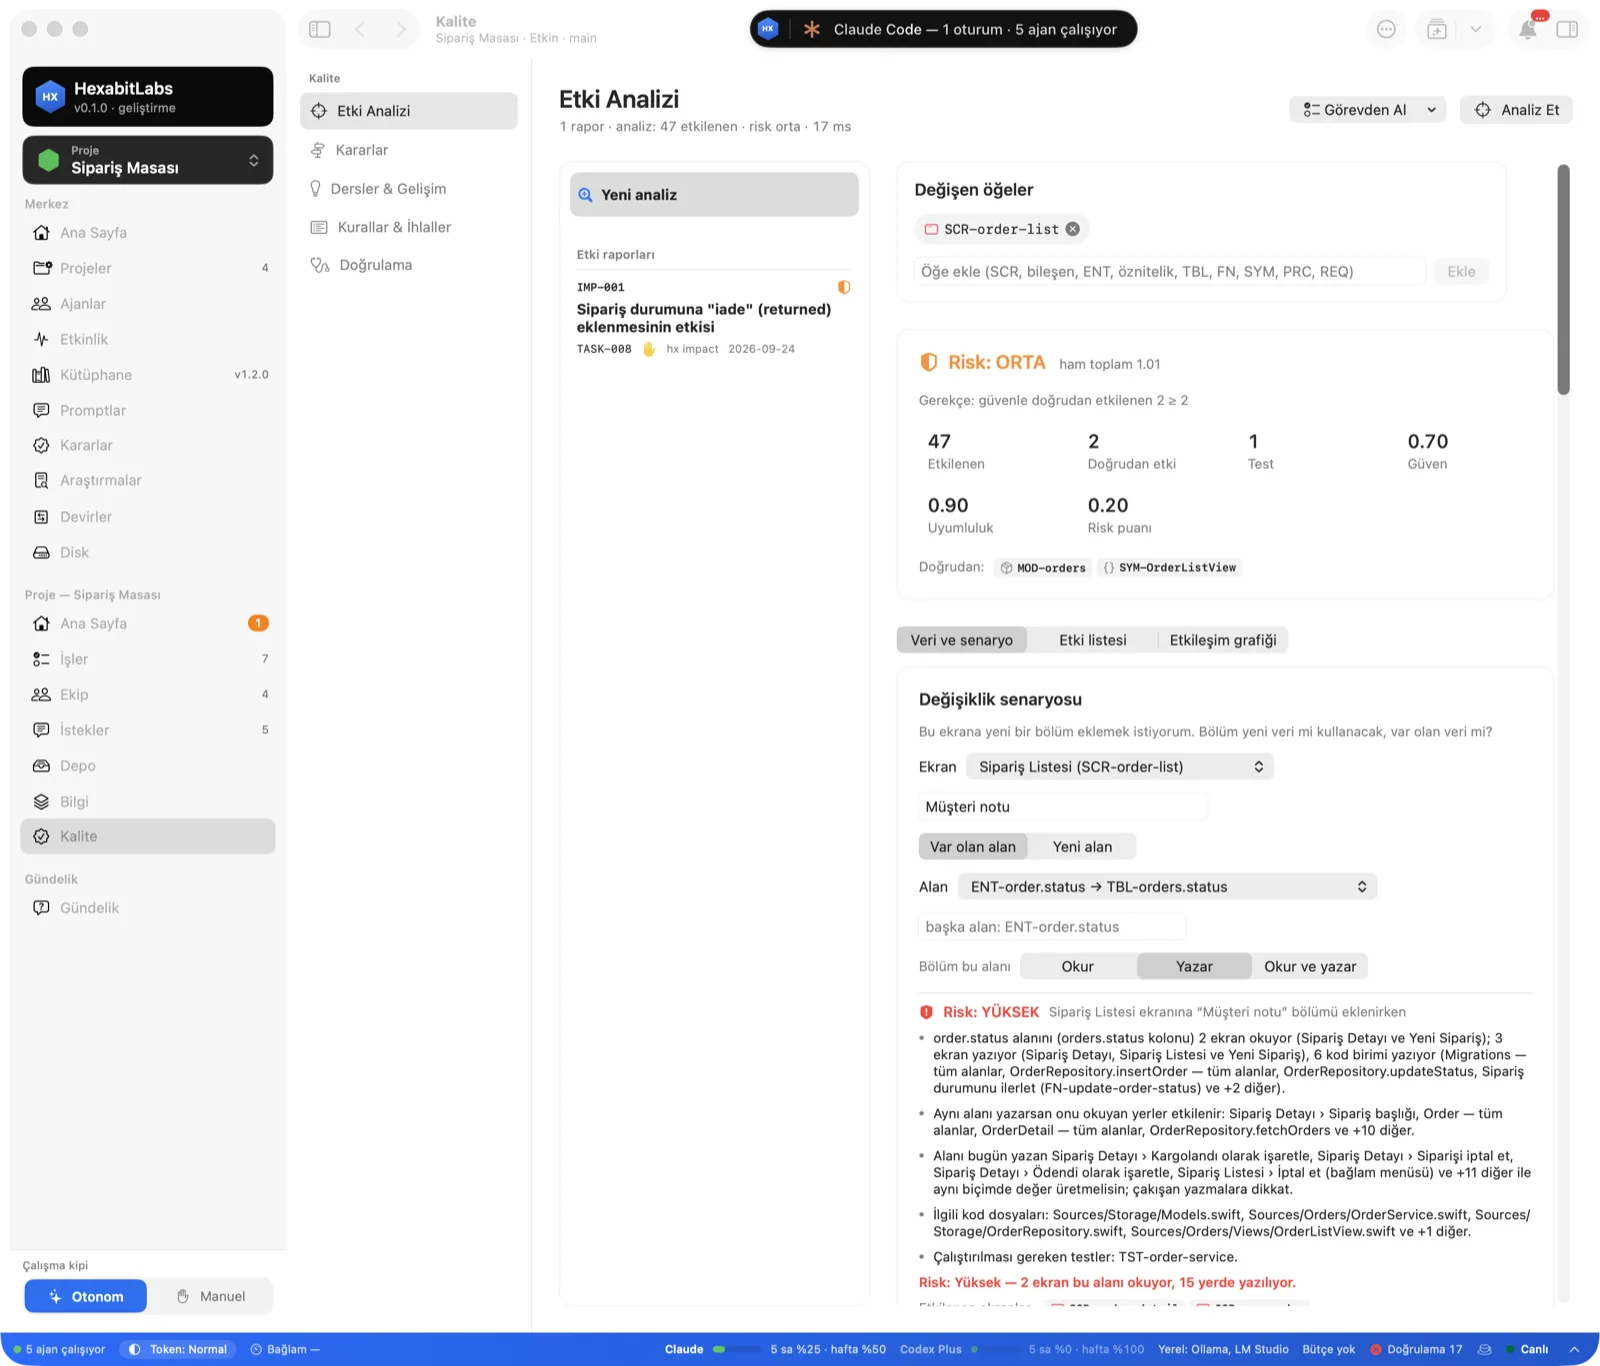Click the Müşteri notu text field
The image size is (1600, 1366).
pyautogui.click(x=1063, y=807)
